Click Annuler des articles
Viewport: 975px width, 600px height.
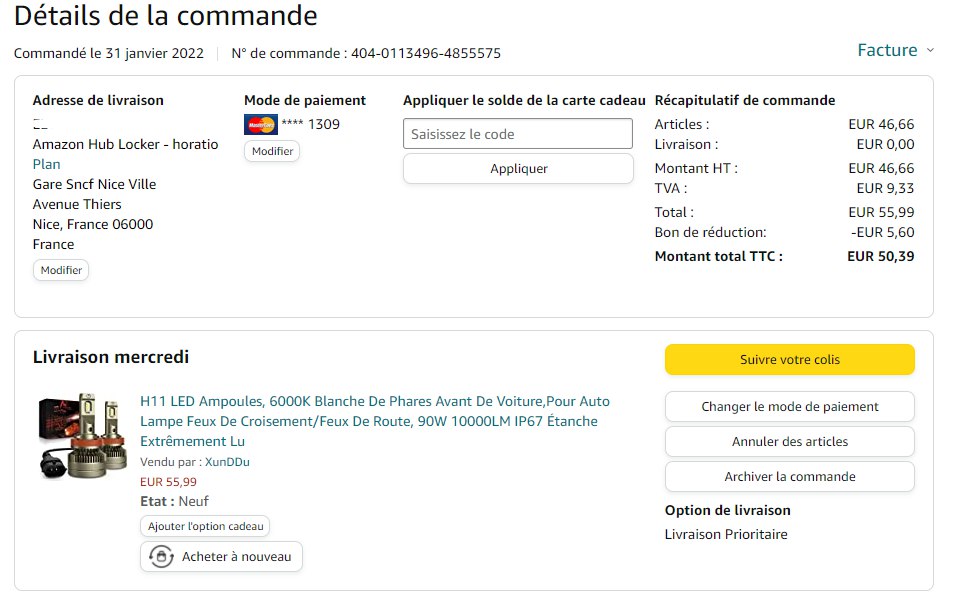pos(789,441)
